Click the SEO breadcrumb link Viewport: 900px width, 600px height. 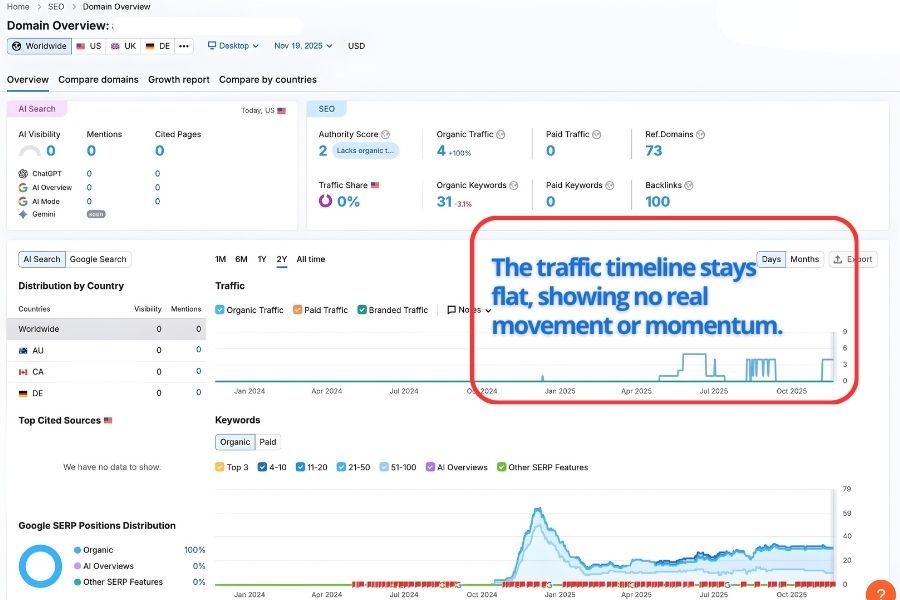[56, 6]
